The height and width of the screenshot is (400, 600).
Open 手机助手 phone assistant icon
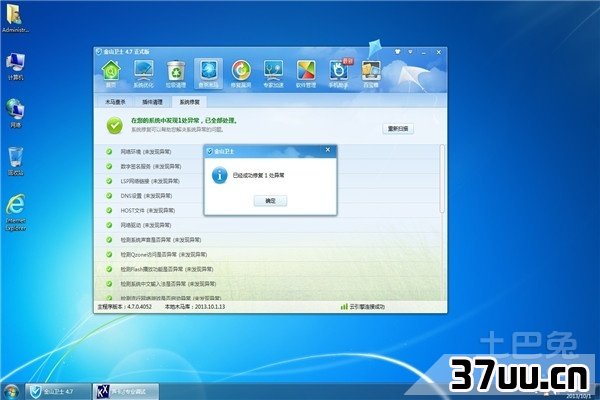point(339,74)
